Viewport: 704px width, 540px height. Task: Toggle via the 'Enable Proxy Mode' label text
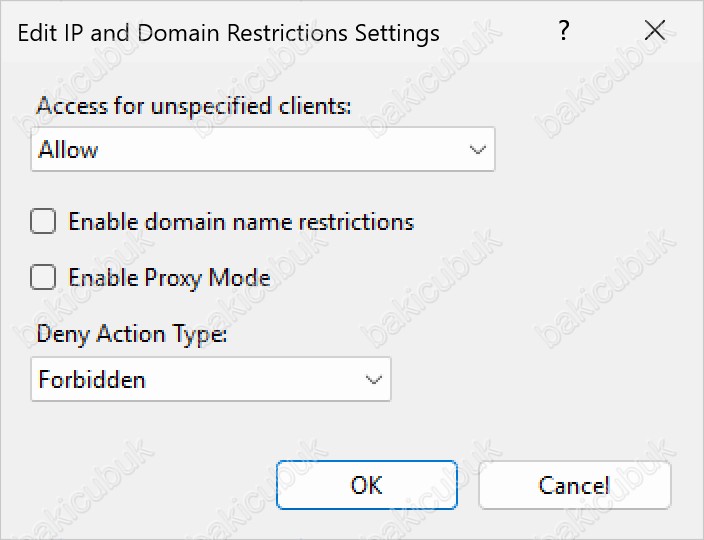[x=169, y=278]
